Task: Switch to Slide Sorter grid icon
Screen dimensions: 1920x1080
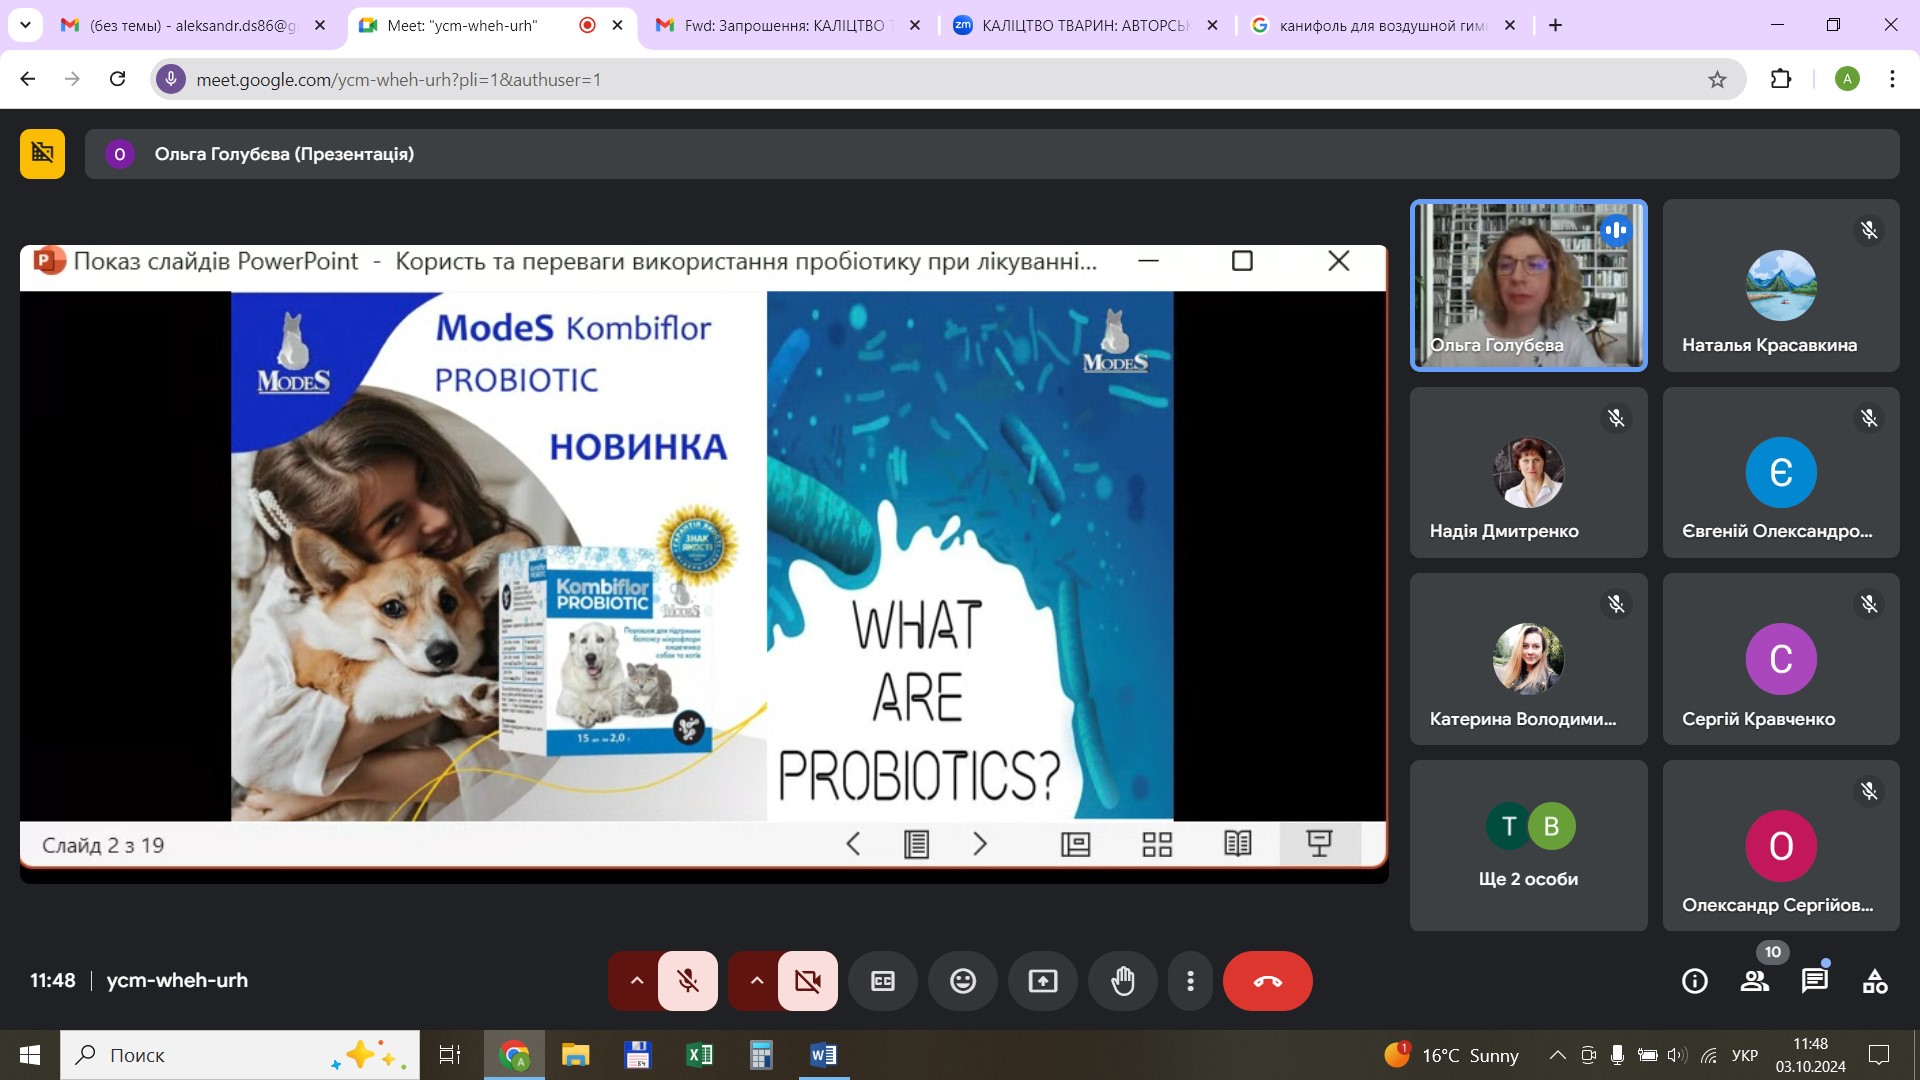Action: click(1157, 844)
